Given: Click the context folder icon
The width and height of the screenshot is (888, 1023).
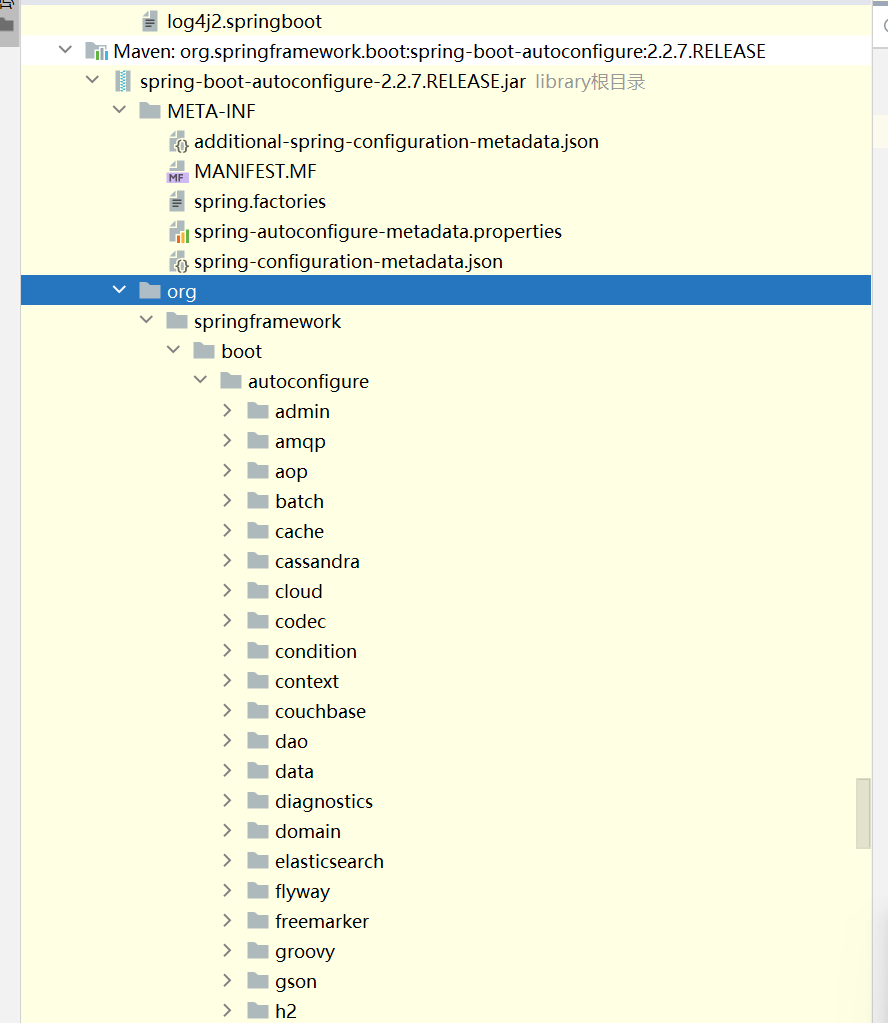Looking at the screenshot, I should click(258, 680).
